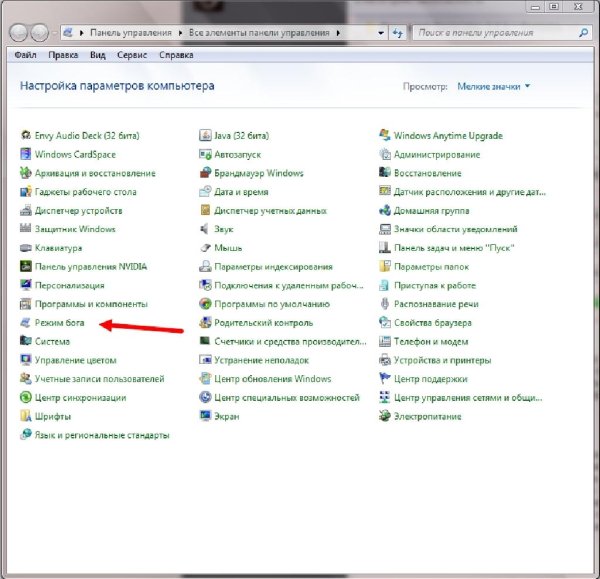The image size is (600, 579).
Task: Click the Диспетчер устройств icon
Action: pos(26,210)
